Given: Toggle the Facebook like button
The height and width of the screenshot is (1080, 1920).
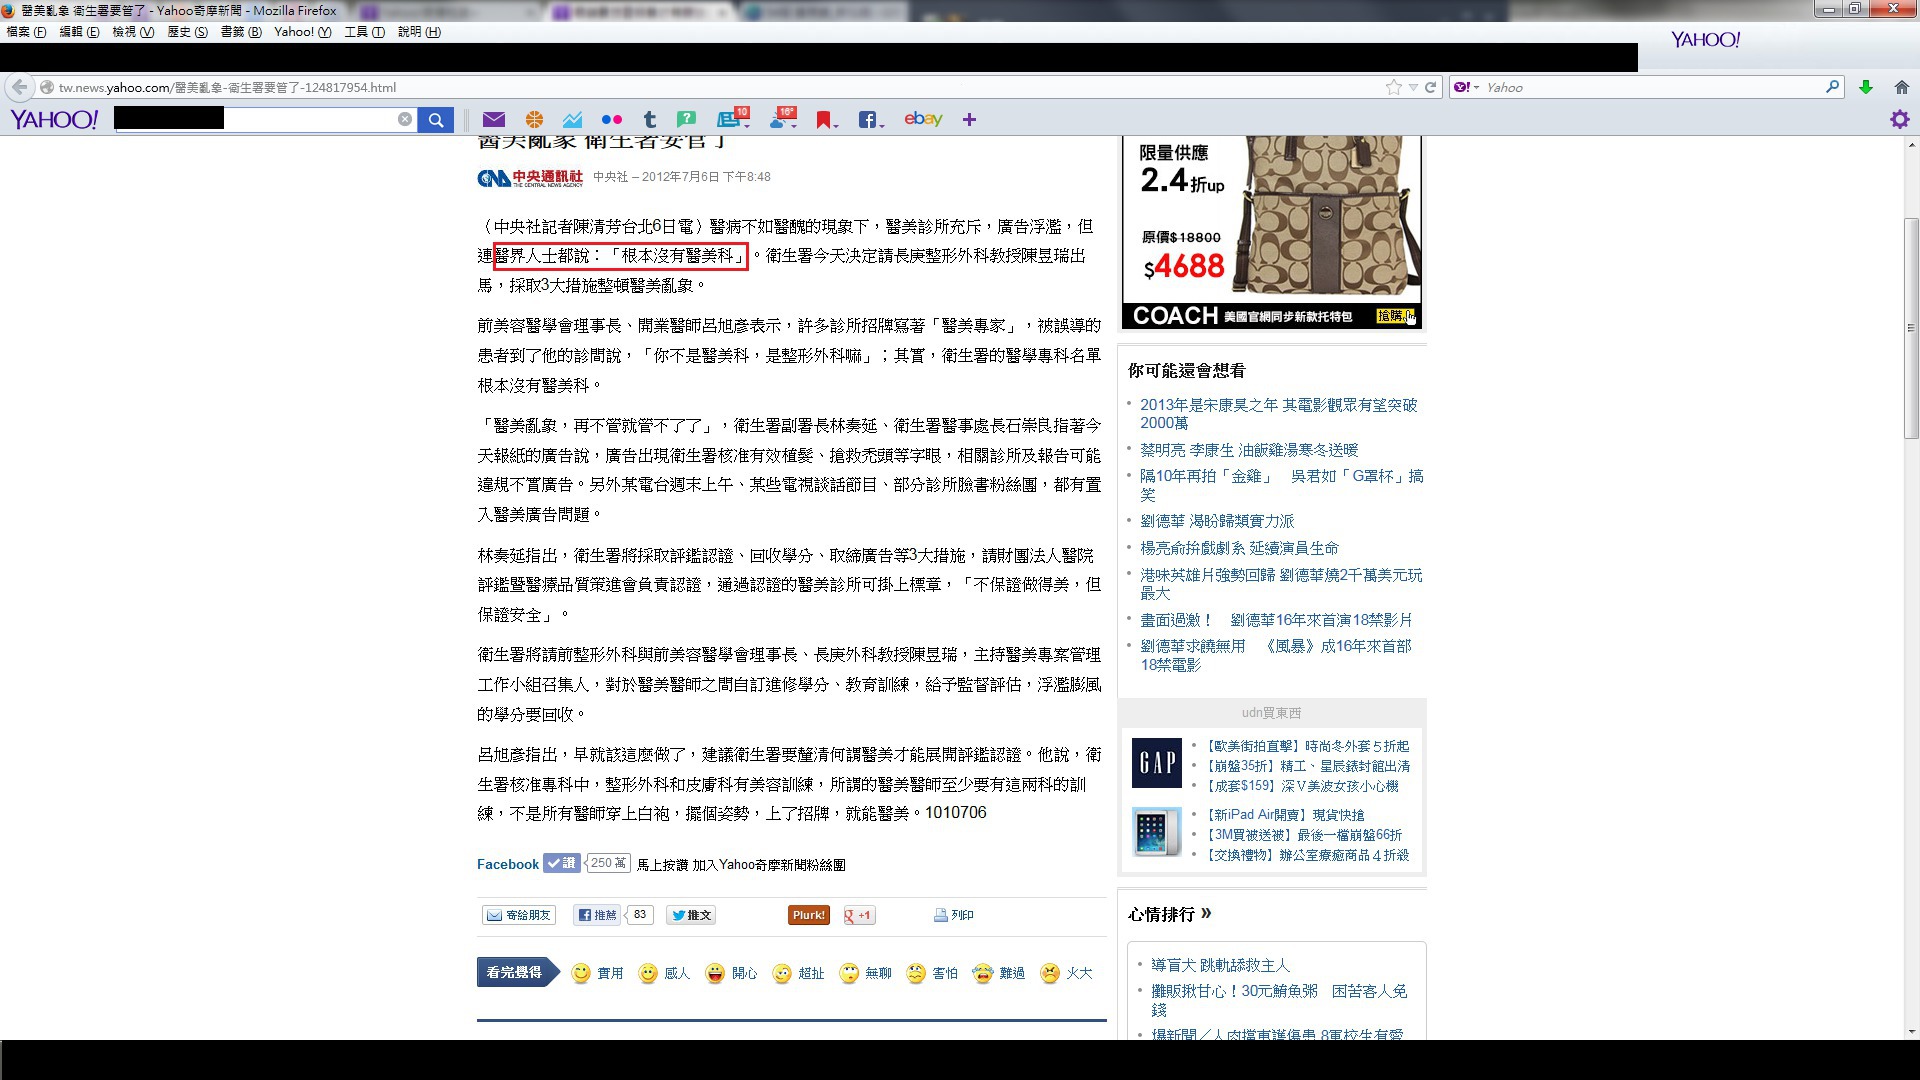Looking at the screenshot, I should (x=561, y=864).
